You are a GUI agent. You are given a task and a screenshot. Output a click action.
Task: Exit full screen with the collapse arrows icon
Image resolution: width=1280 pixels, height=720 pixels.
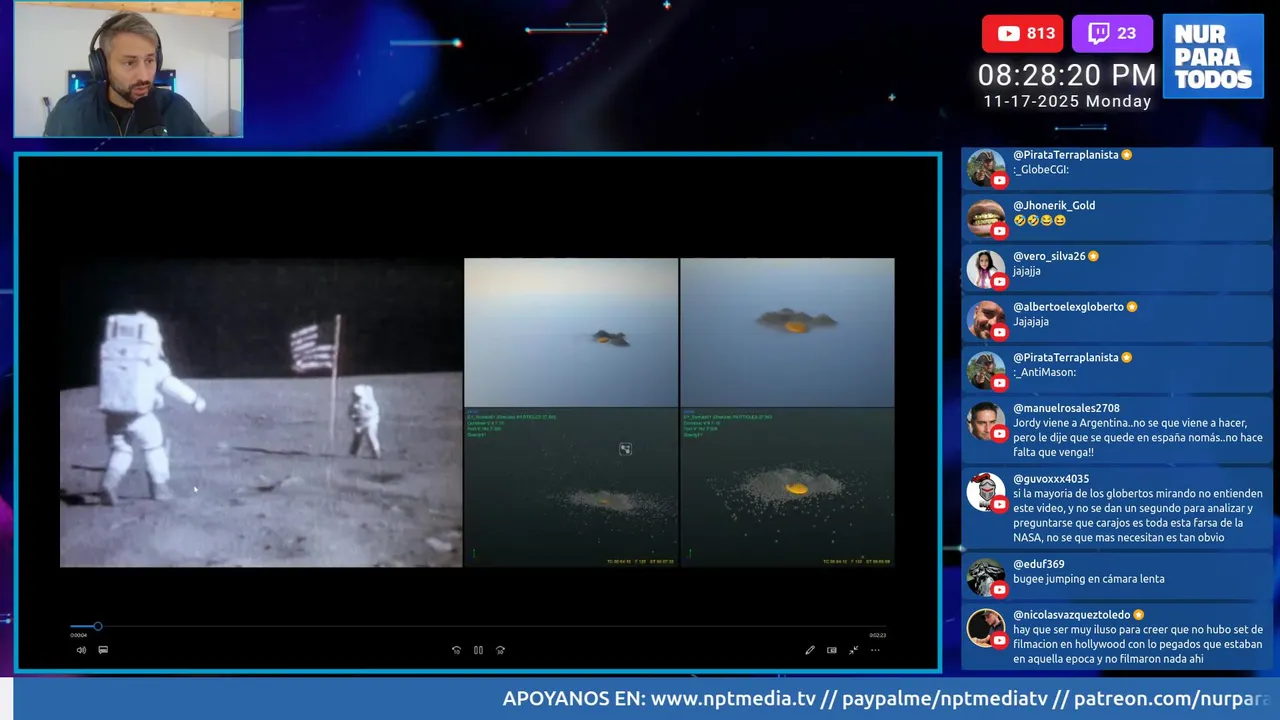(x=853, y=650)
